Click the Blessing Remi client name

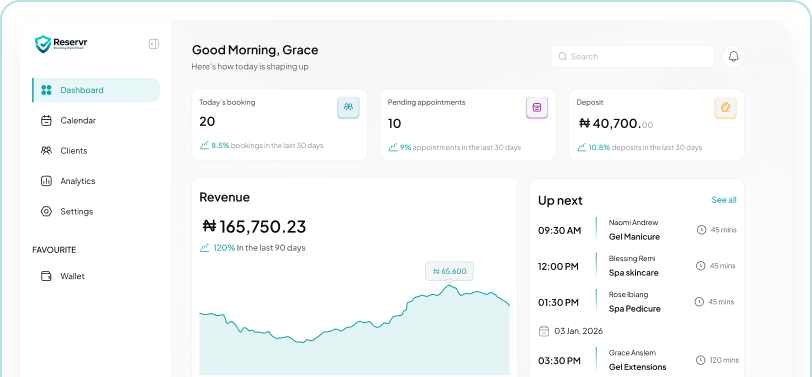(x=633, y=258)
